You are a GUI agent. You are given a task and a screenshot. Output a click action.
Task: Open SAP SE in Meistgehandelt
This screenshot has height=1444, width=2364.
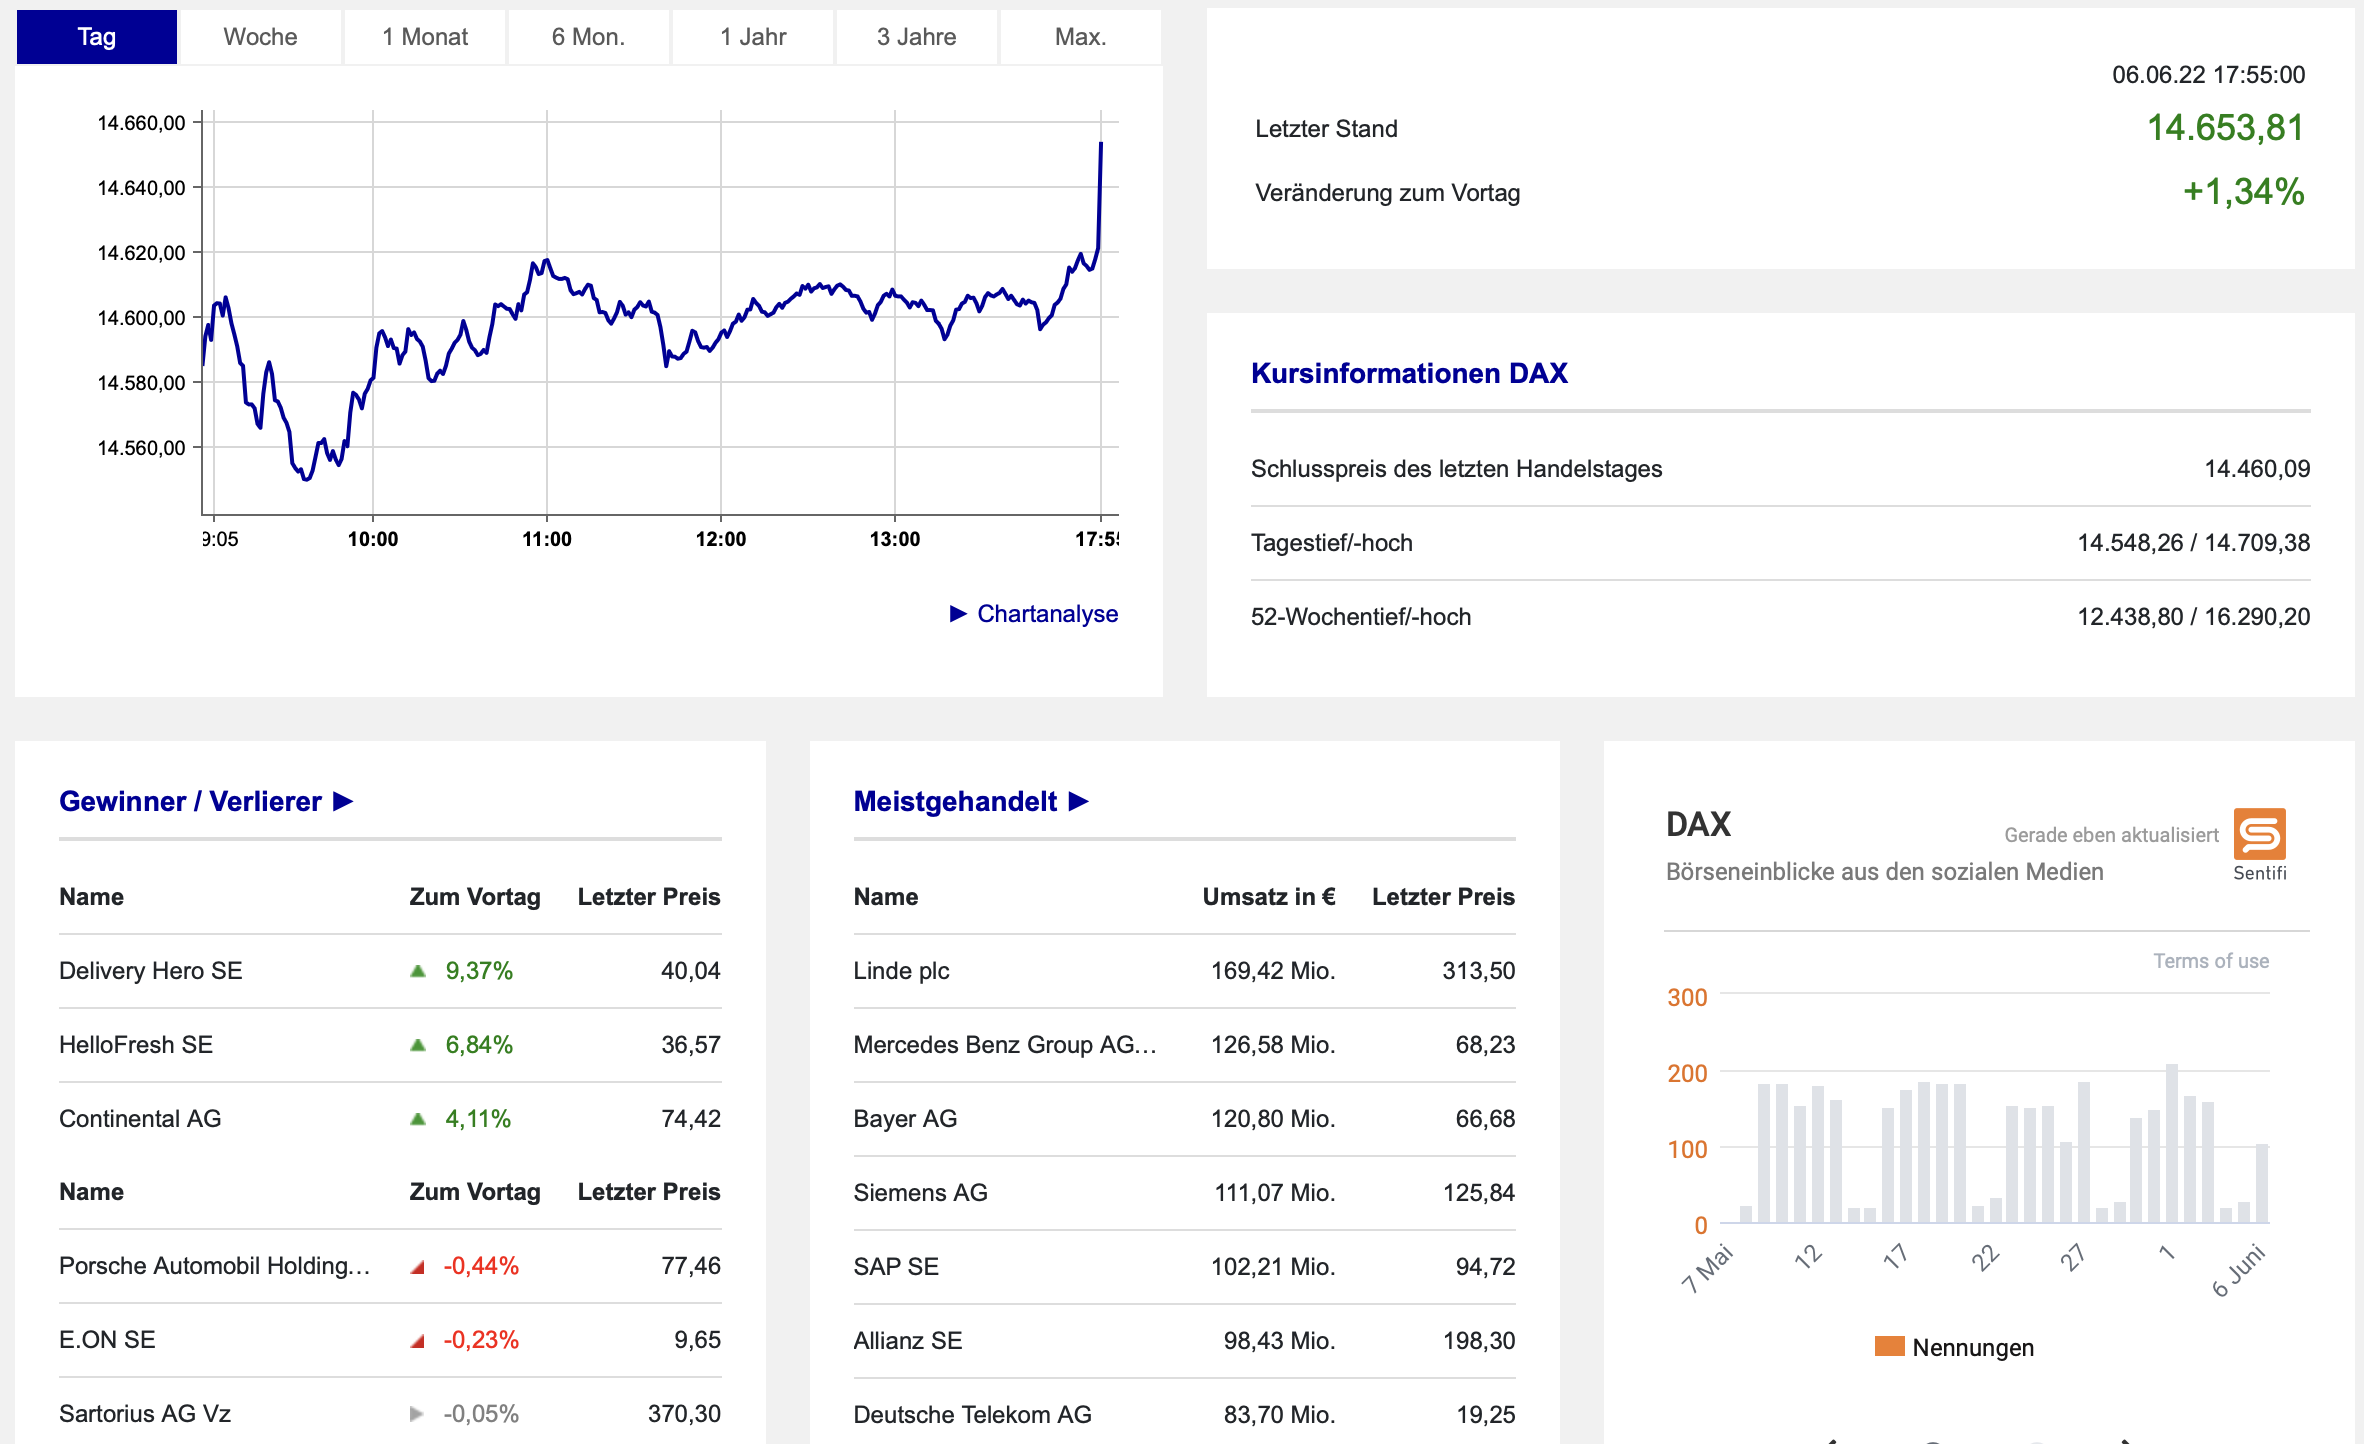[896, 1267]
